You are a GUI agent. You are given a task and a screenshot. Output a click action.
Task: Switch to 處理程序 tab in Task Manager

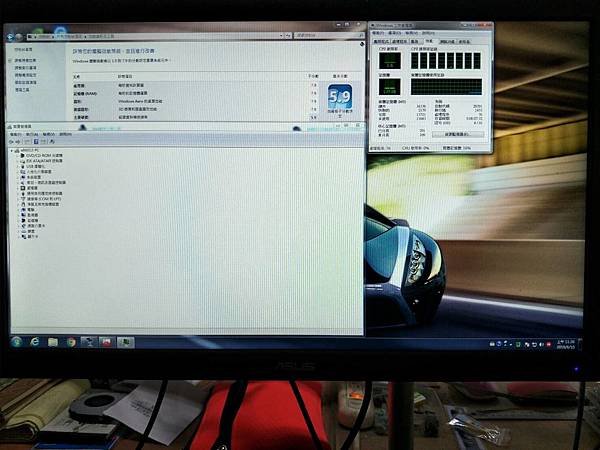(399, 41)
